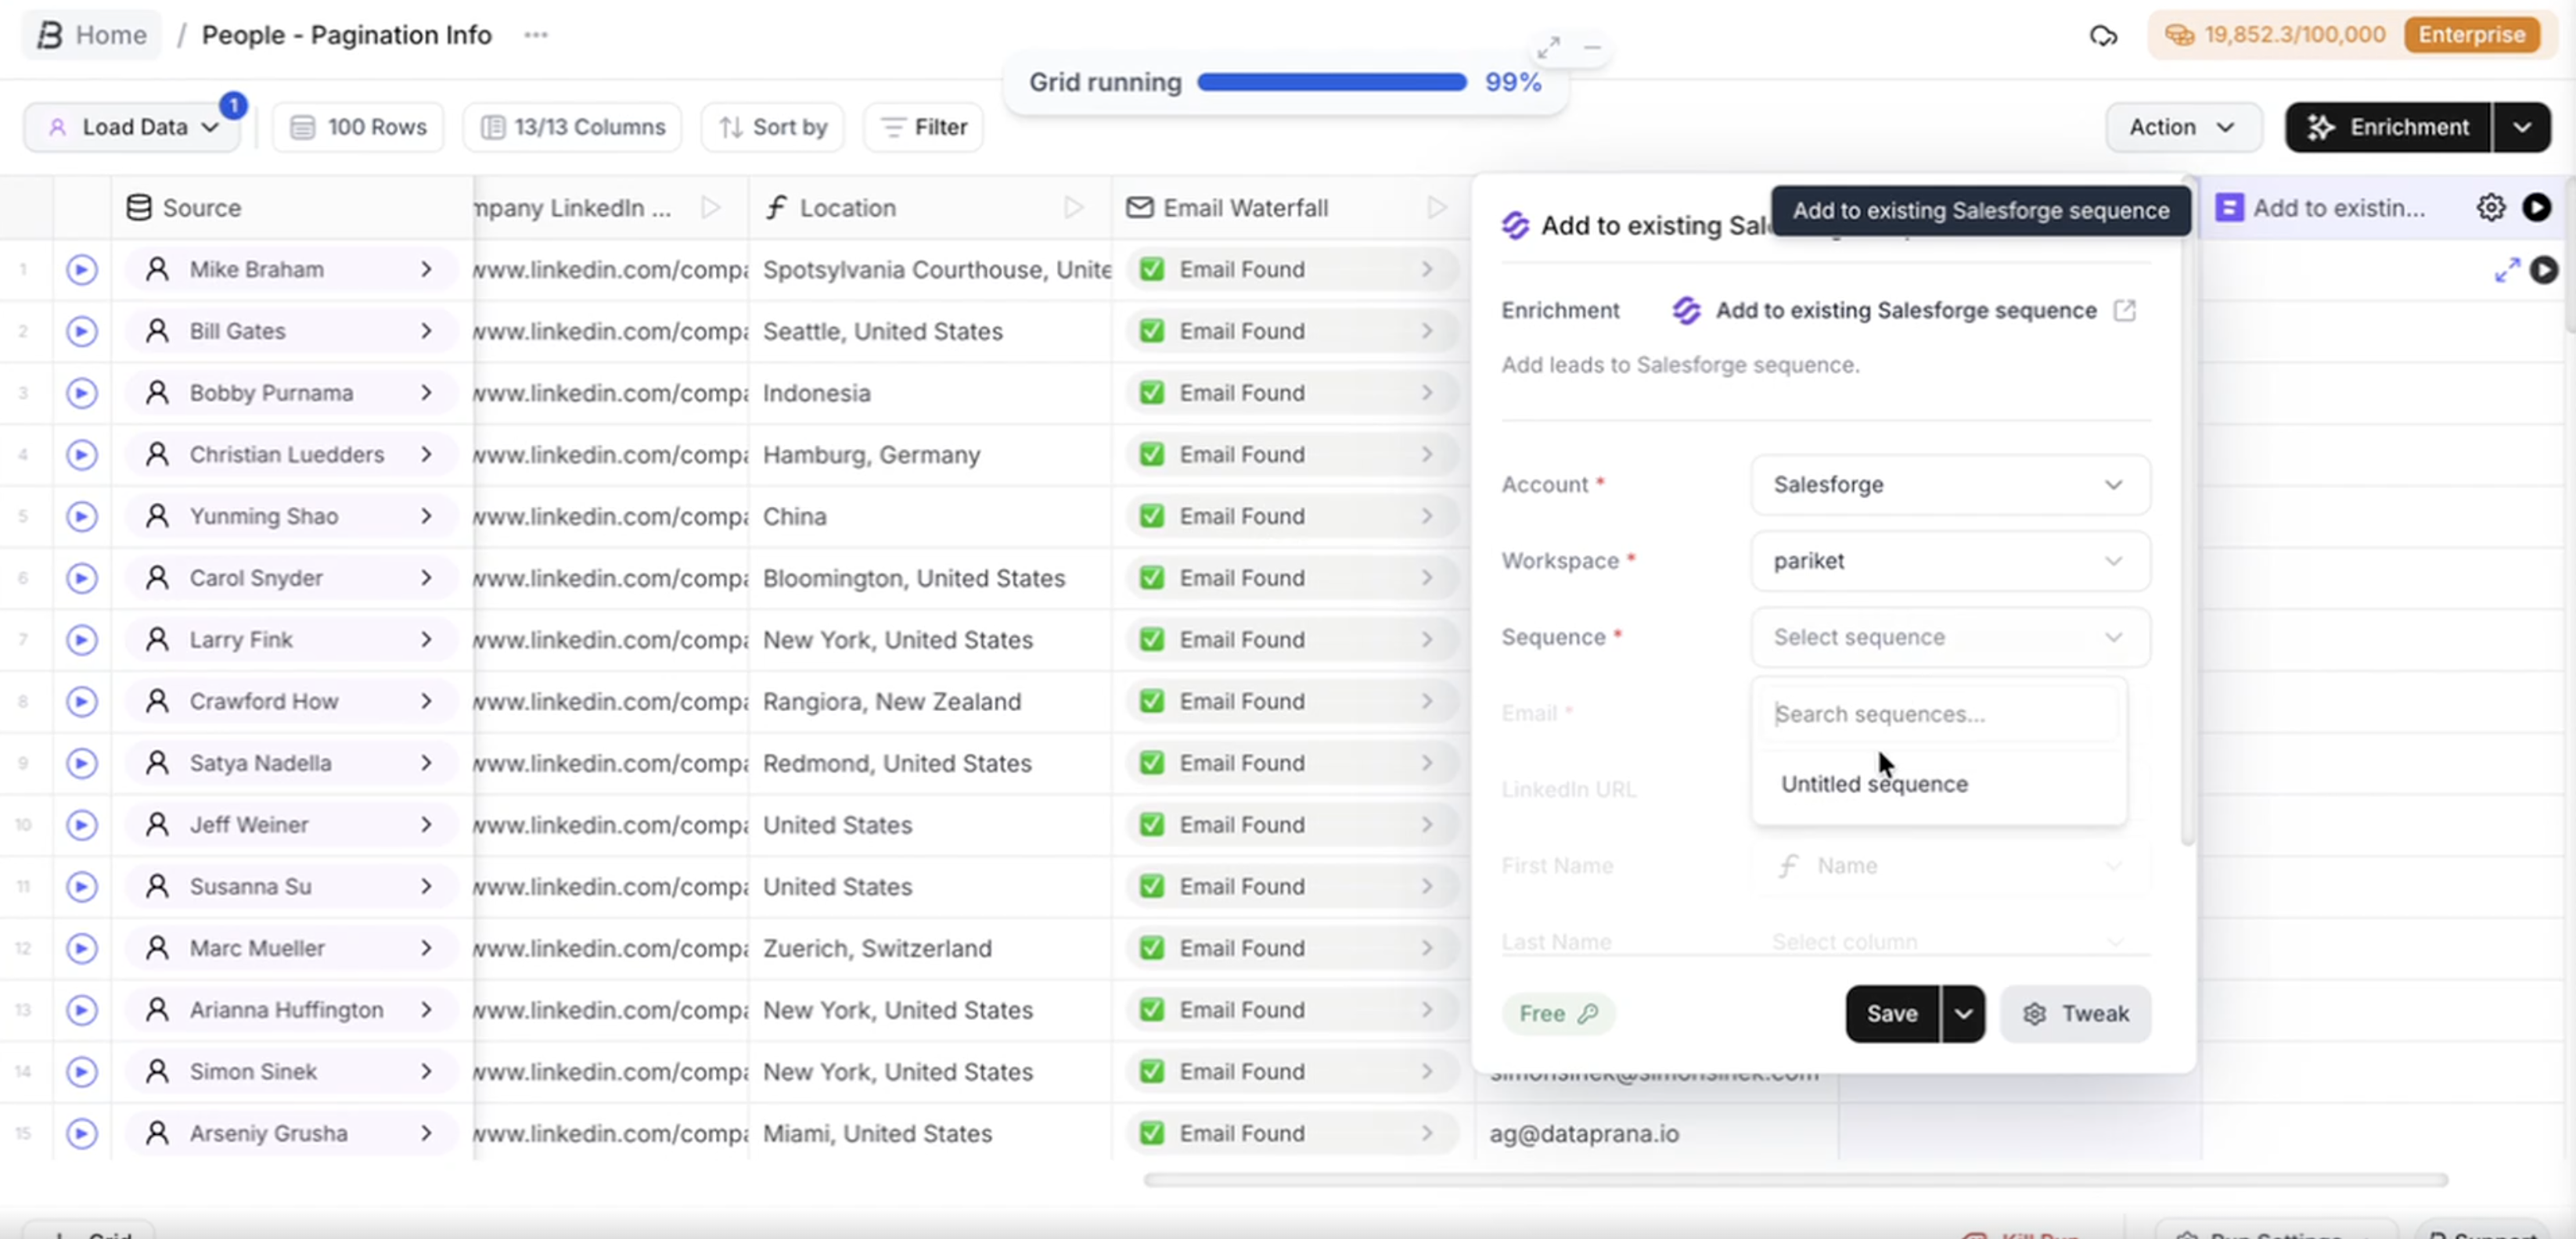
Task: Click cloud sync icon in top bar
Action: click(x=2103, y=36)
